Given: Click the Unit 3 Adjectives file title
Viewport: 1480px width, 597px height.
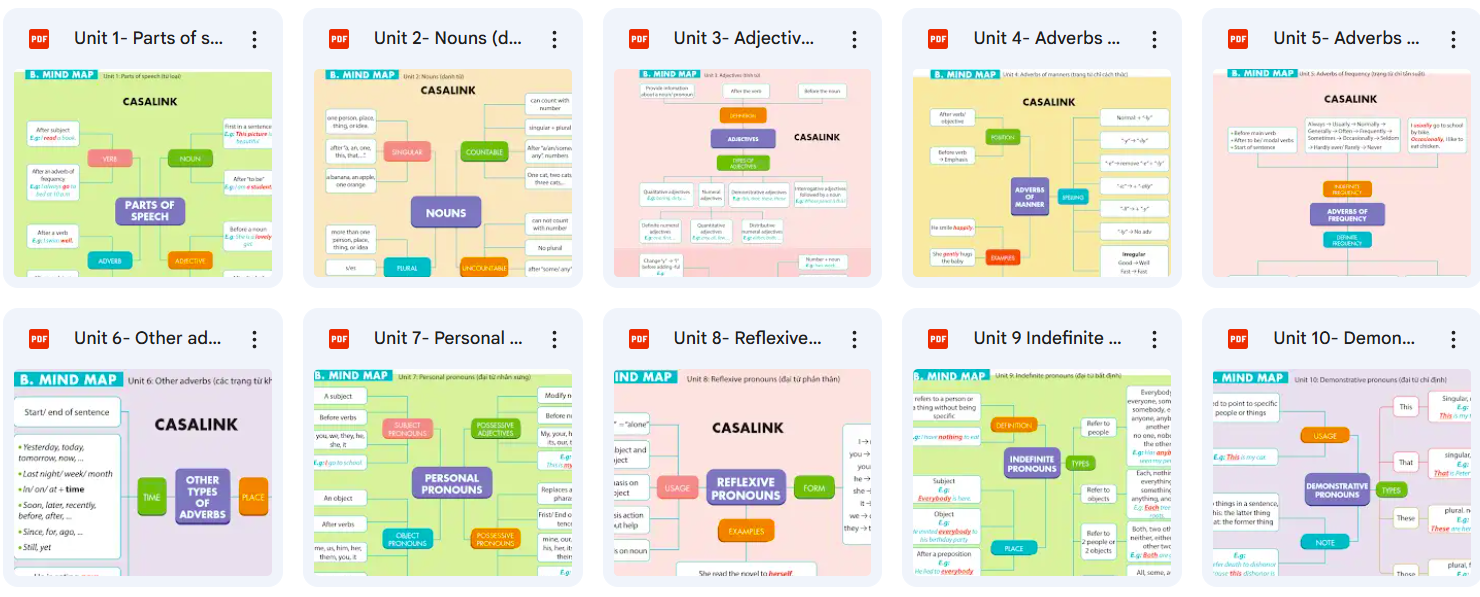Looking at the screenshot, I should coord(744,39).
